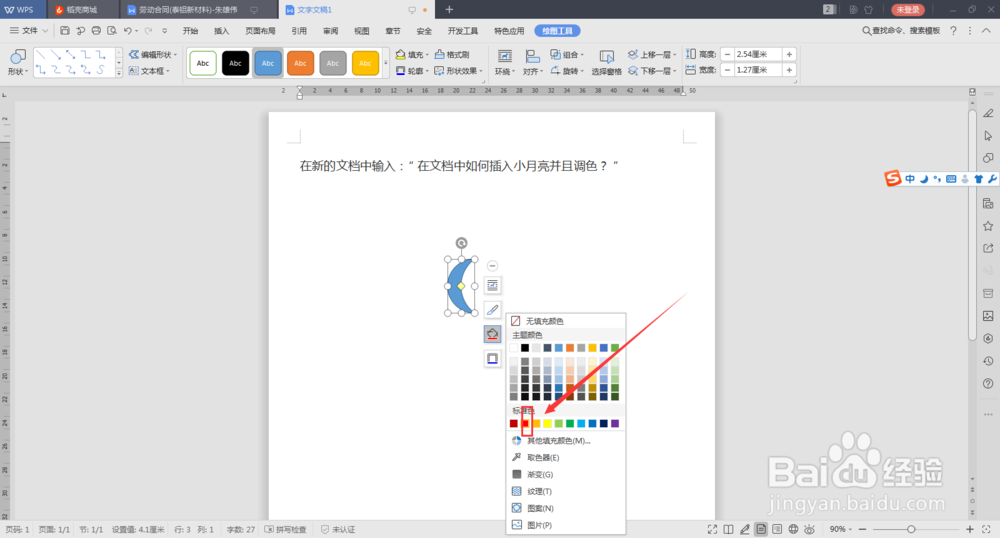This screenshot has width=1000, height=538.
Task: Collapse the ribbon with the top-right chevron
Action: pos(986,31)
